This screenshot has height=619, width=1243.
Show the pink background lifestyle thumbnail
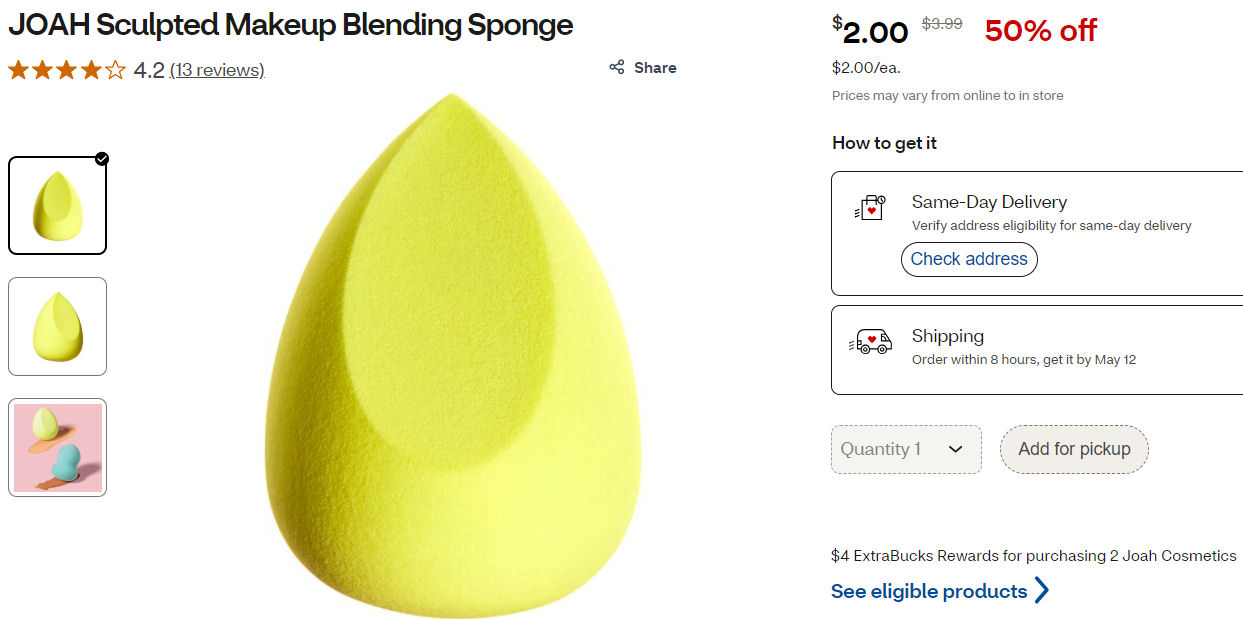tap(57, 447)
